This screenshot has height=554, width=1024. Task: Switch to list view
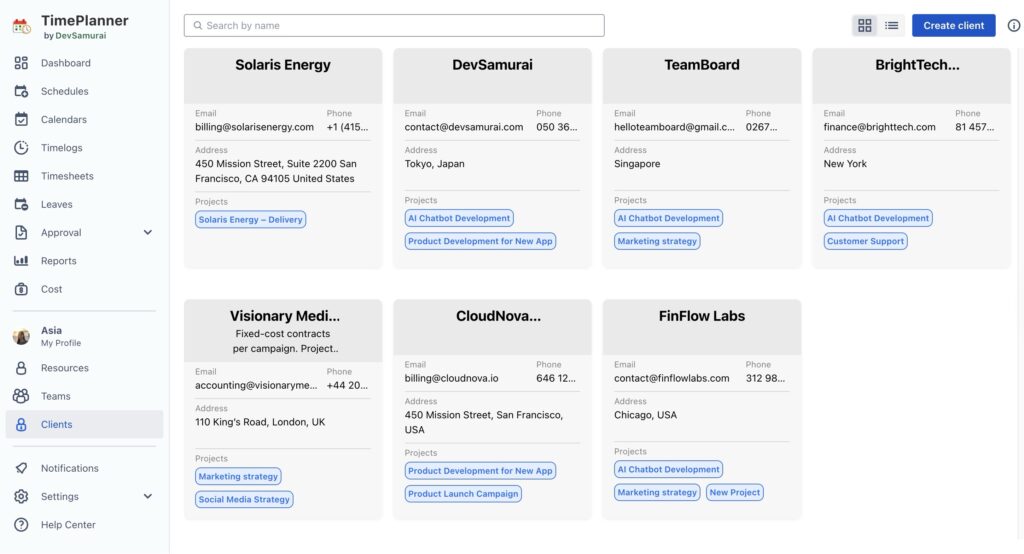coord(891,25)
